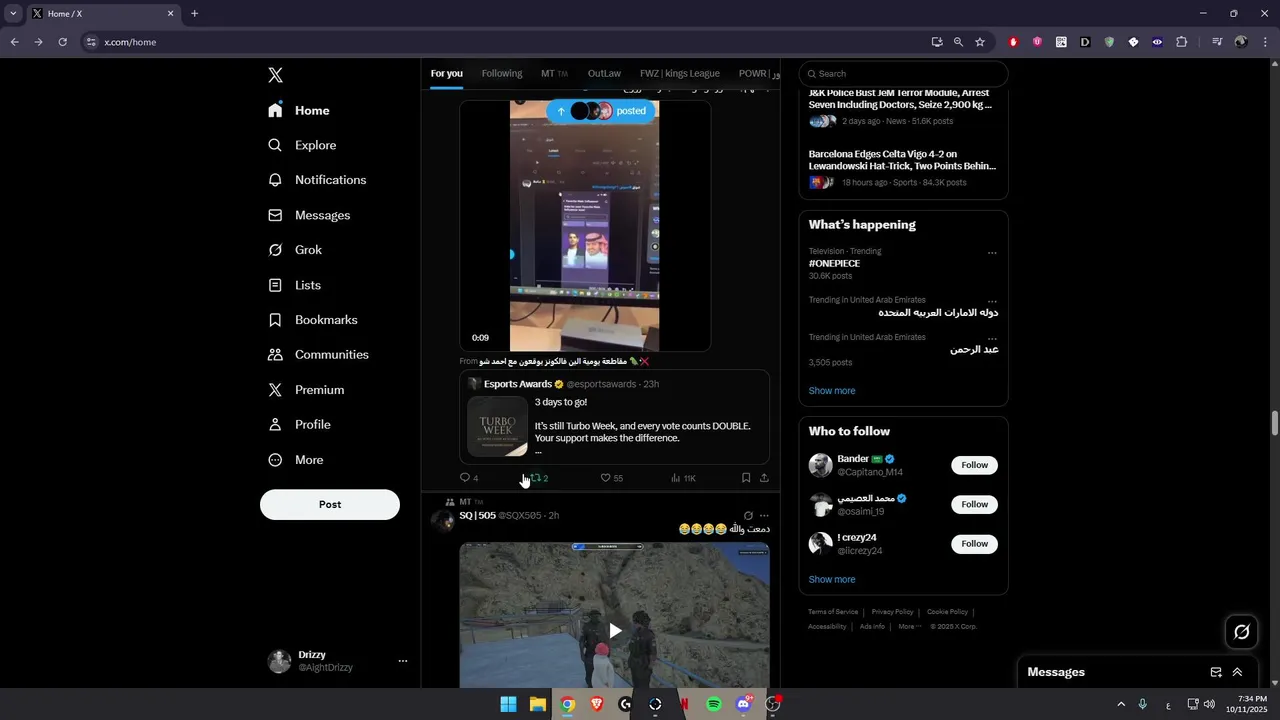This screenshot has height=720, width=1280.
Task: Share the Esports Awards quote post
Action: point(764,478)
